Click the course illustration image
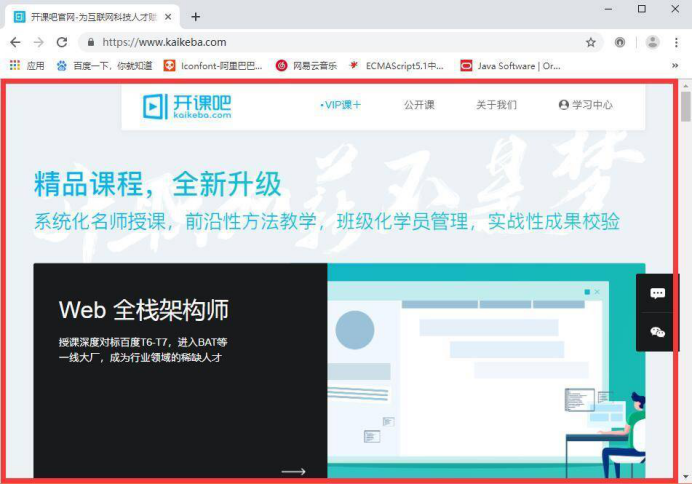The image size is (692, 484). 486,371
